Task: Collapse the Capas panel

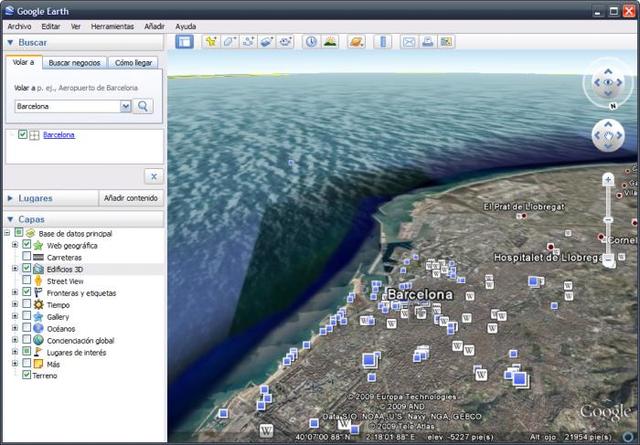Action: pos(10,219)
